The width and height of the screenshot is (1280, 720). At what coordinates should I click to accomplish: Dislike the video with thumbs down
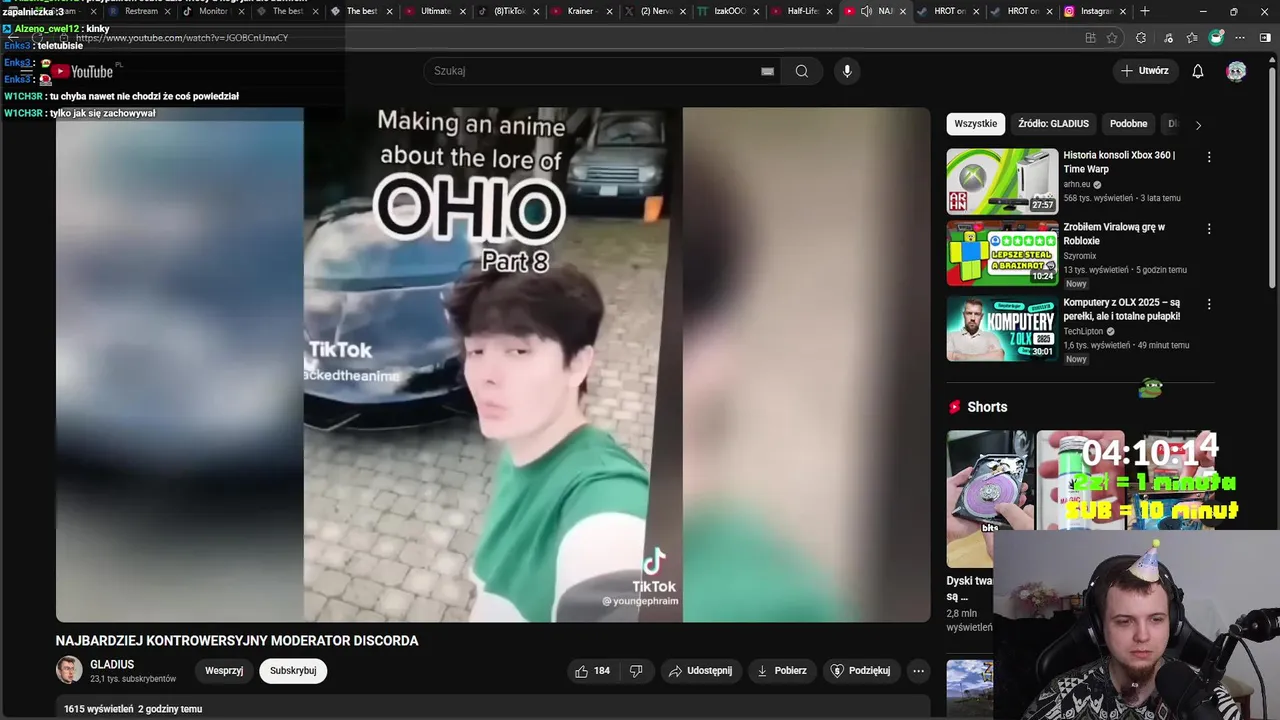pos(636,671)
